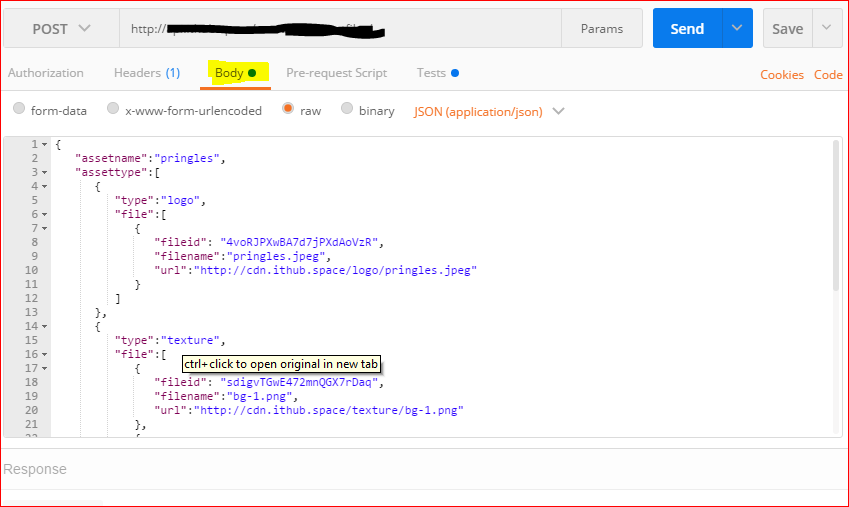Send the request
Viewport: 849px width, 507px height.
click(x=687, y=28)
